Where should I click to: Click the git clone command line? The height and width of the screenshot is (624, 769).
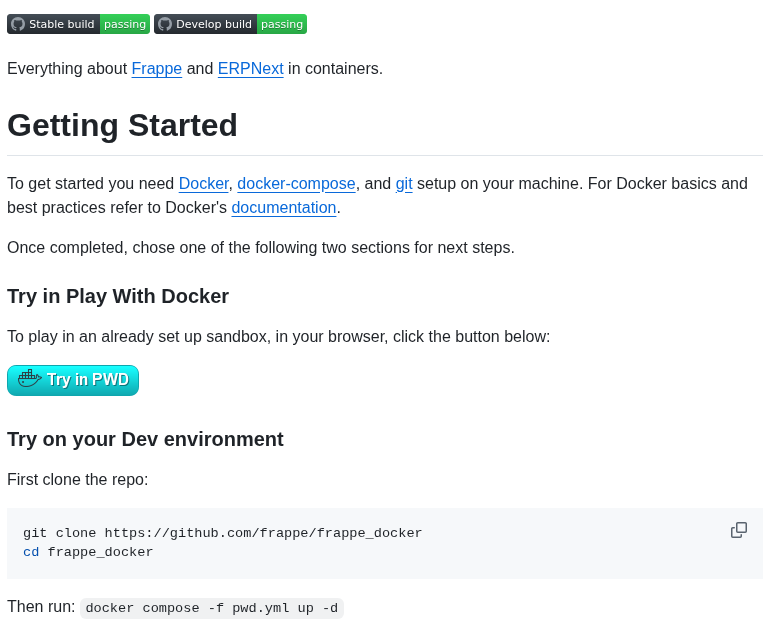(x=223, y=533)
